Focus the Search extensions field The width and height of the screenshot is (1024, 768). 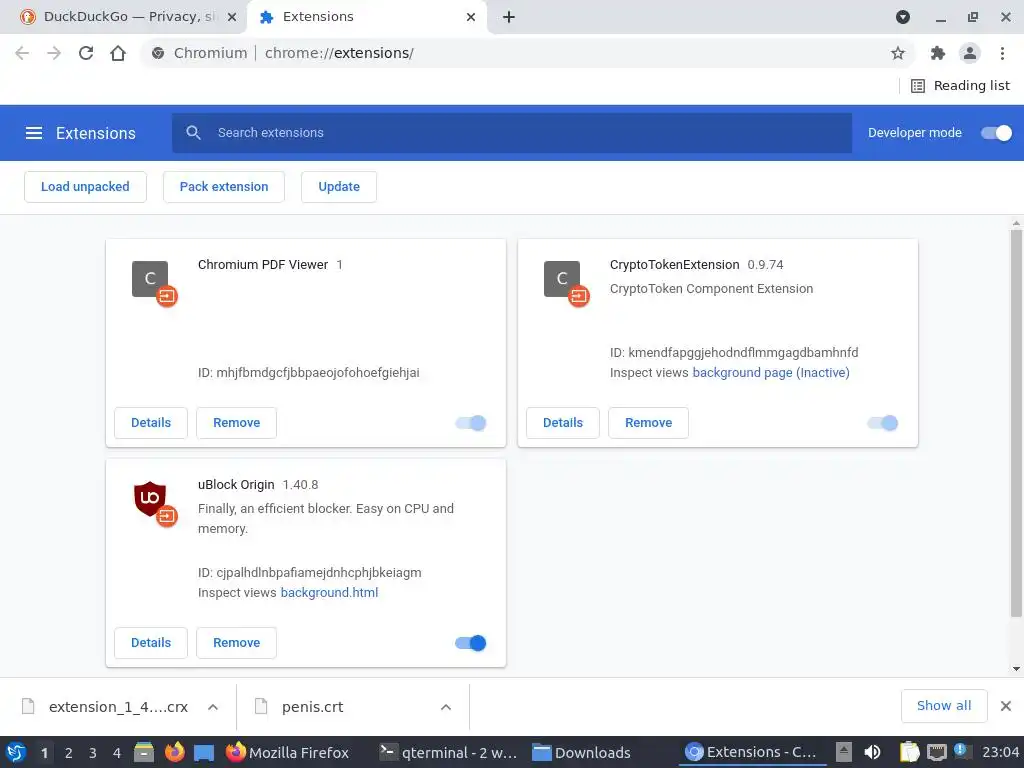512,133
